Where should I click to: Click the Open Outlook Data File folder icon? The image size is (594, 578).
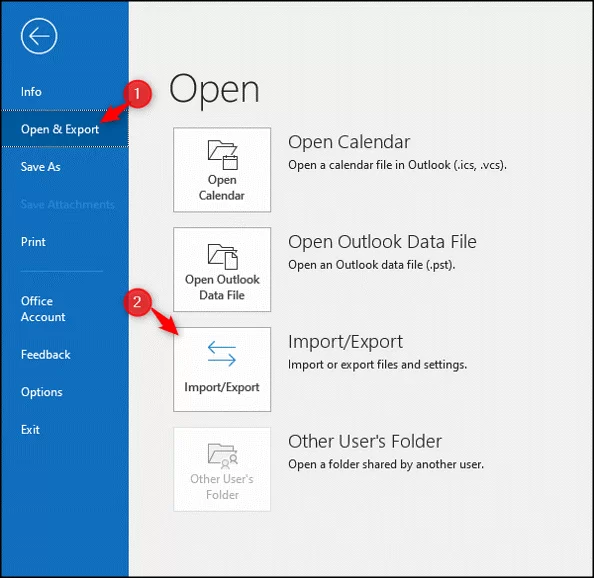pyautogui.click(x=222, y=256)
